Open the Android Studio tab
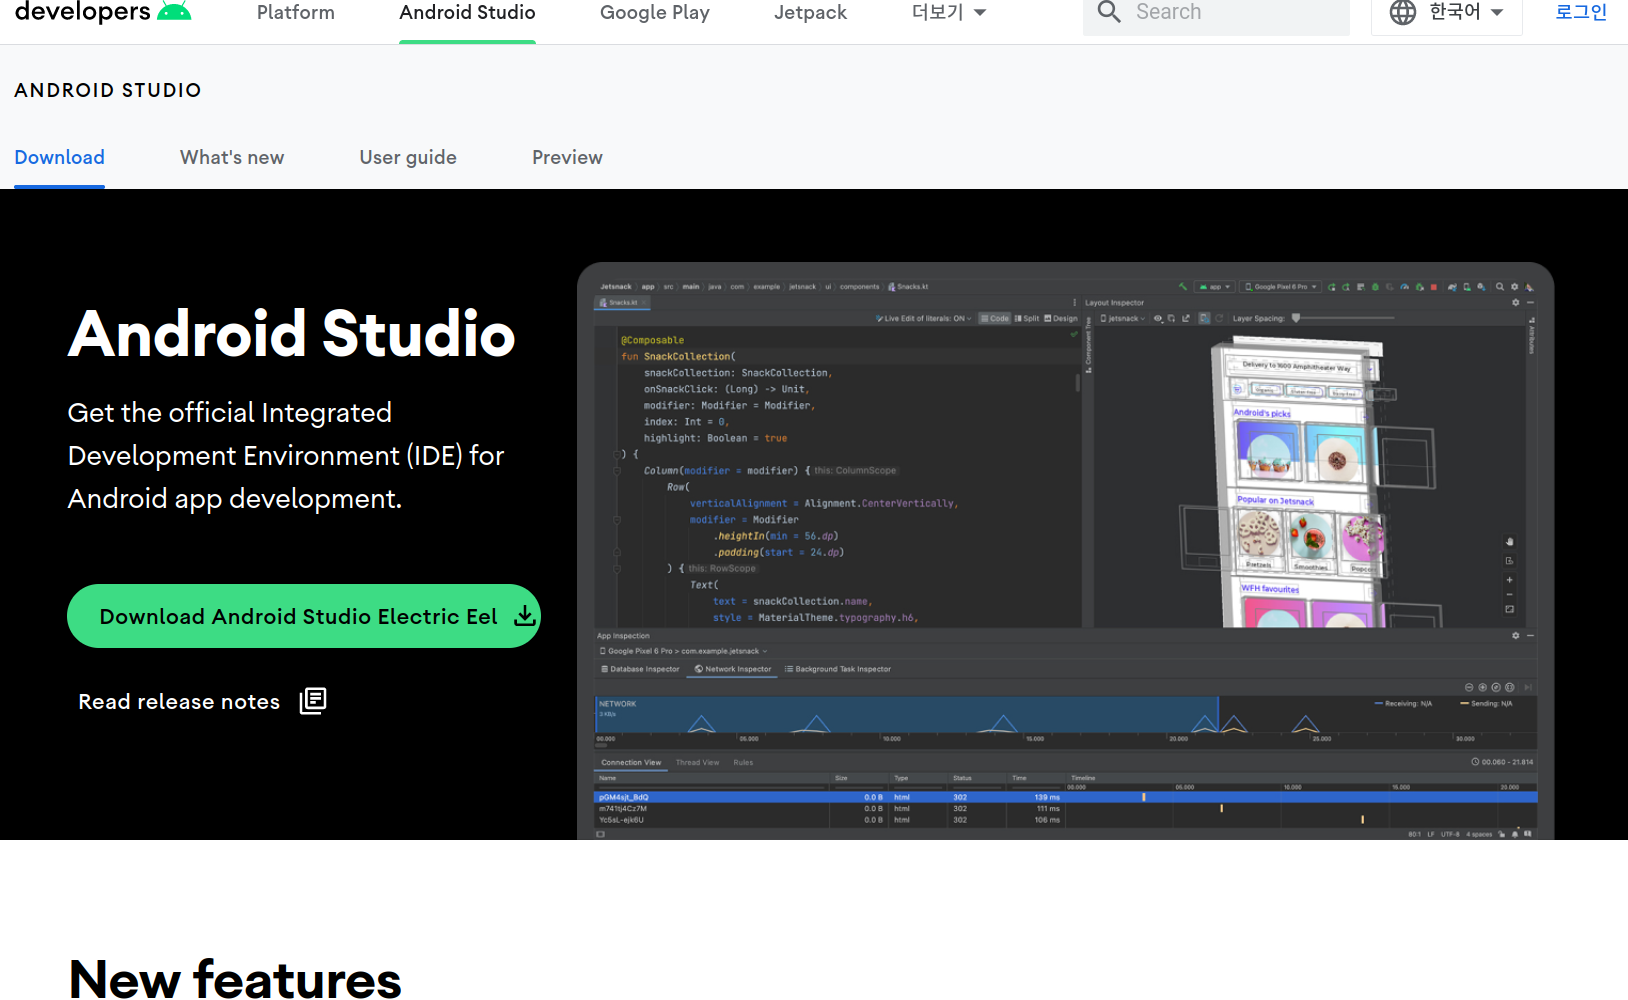Screen dimensions: 1628x1000 point(467,13)
